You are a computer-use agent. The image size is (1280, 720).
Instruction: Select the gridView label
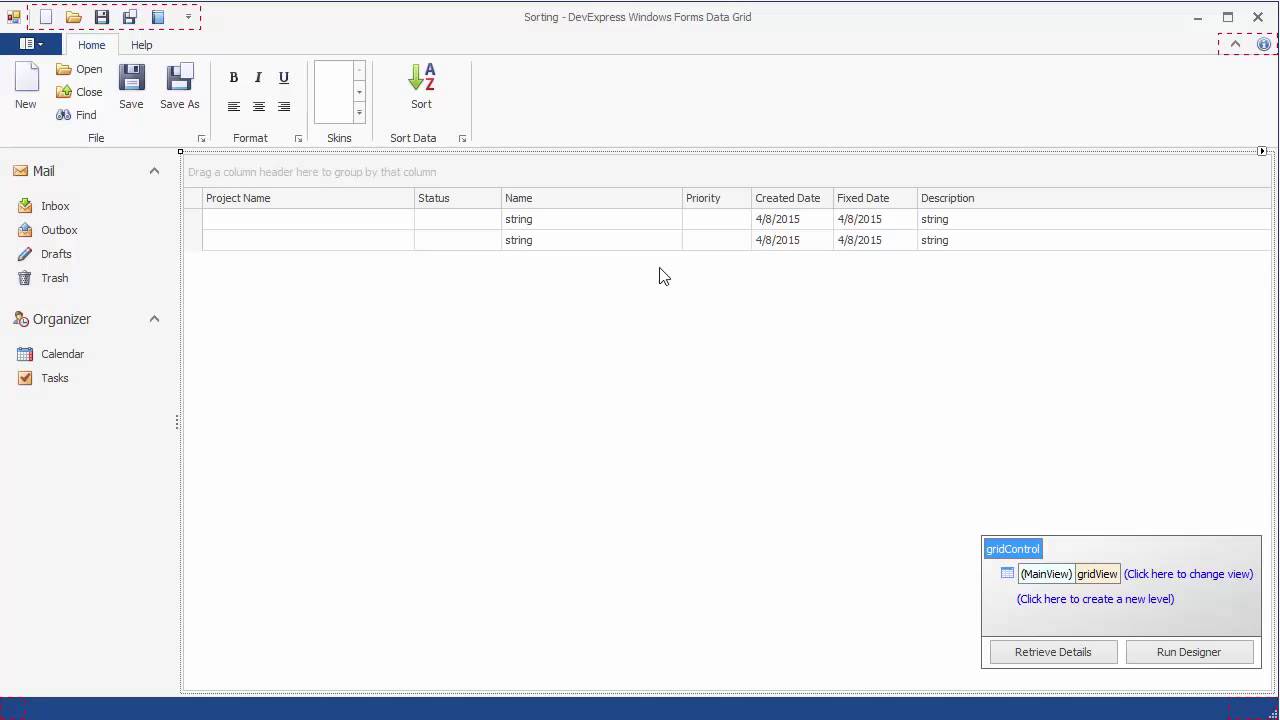[1097, 574]
